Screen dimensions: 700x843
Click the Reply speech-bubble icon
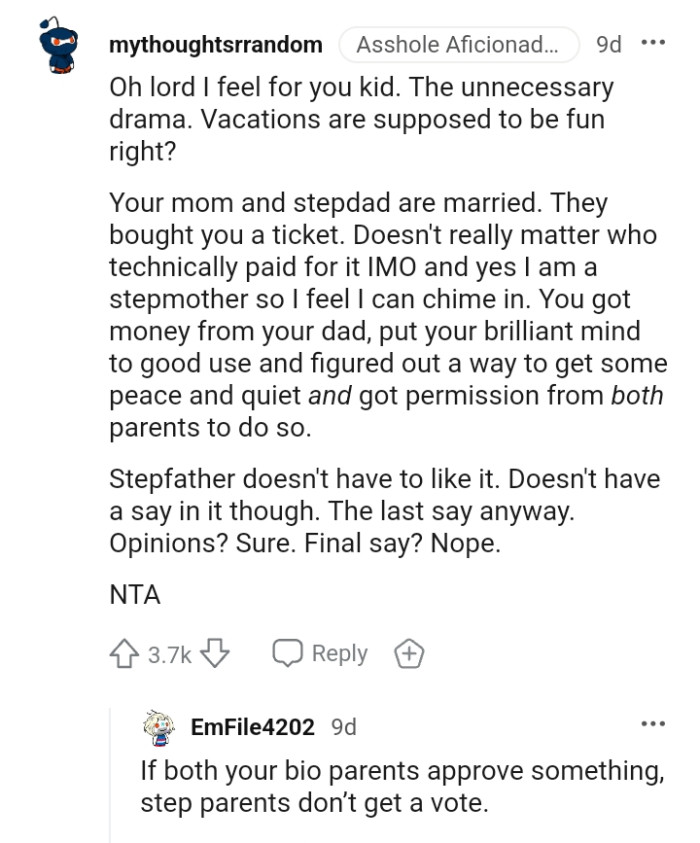click(290, 653)
